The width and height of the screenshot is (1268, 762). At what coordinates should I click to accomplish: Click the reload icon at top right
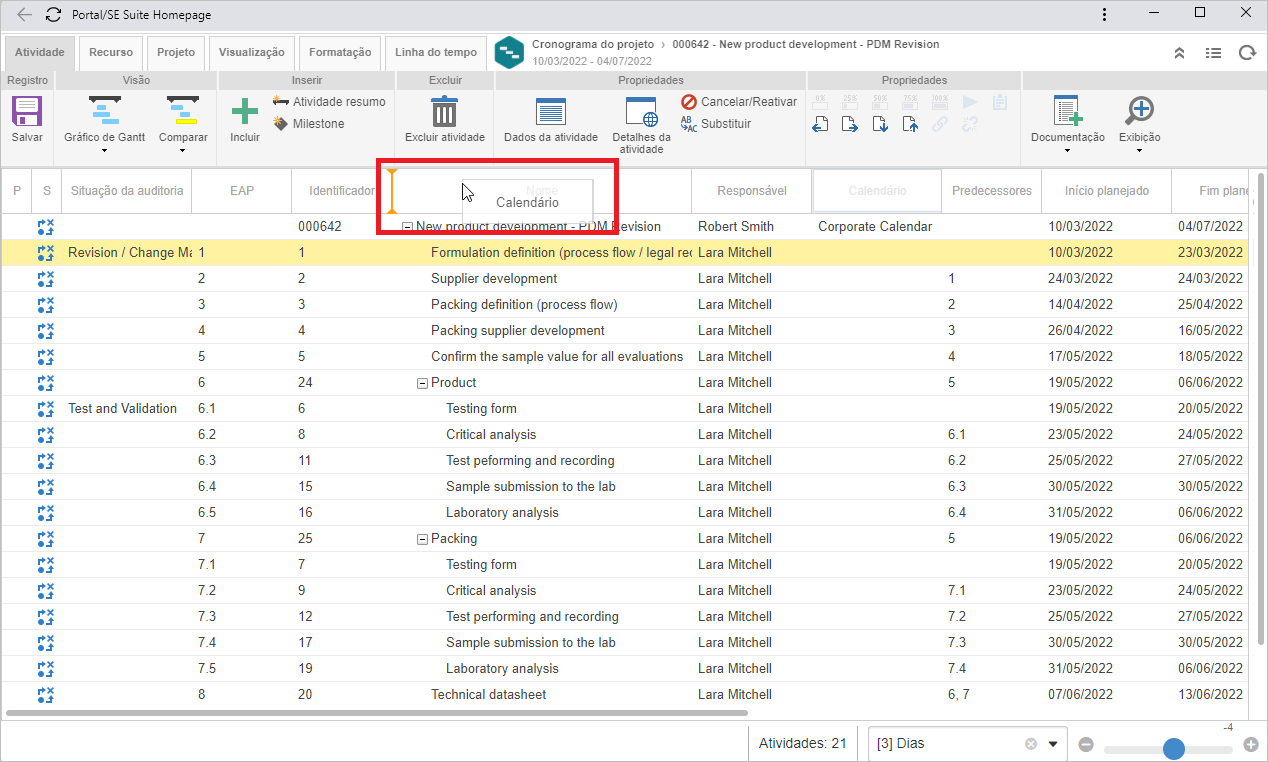click(1247, 53)
